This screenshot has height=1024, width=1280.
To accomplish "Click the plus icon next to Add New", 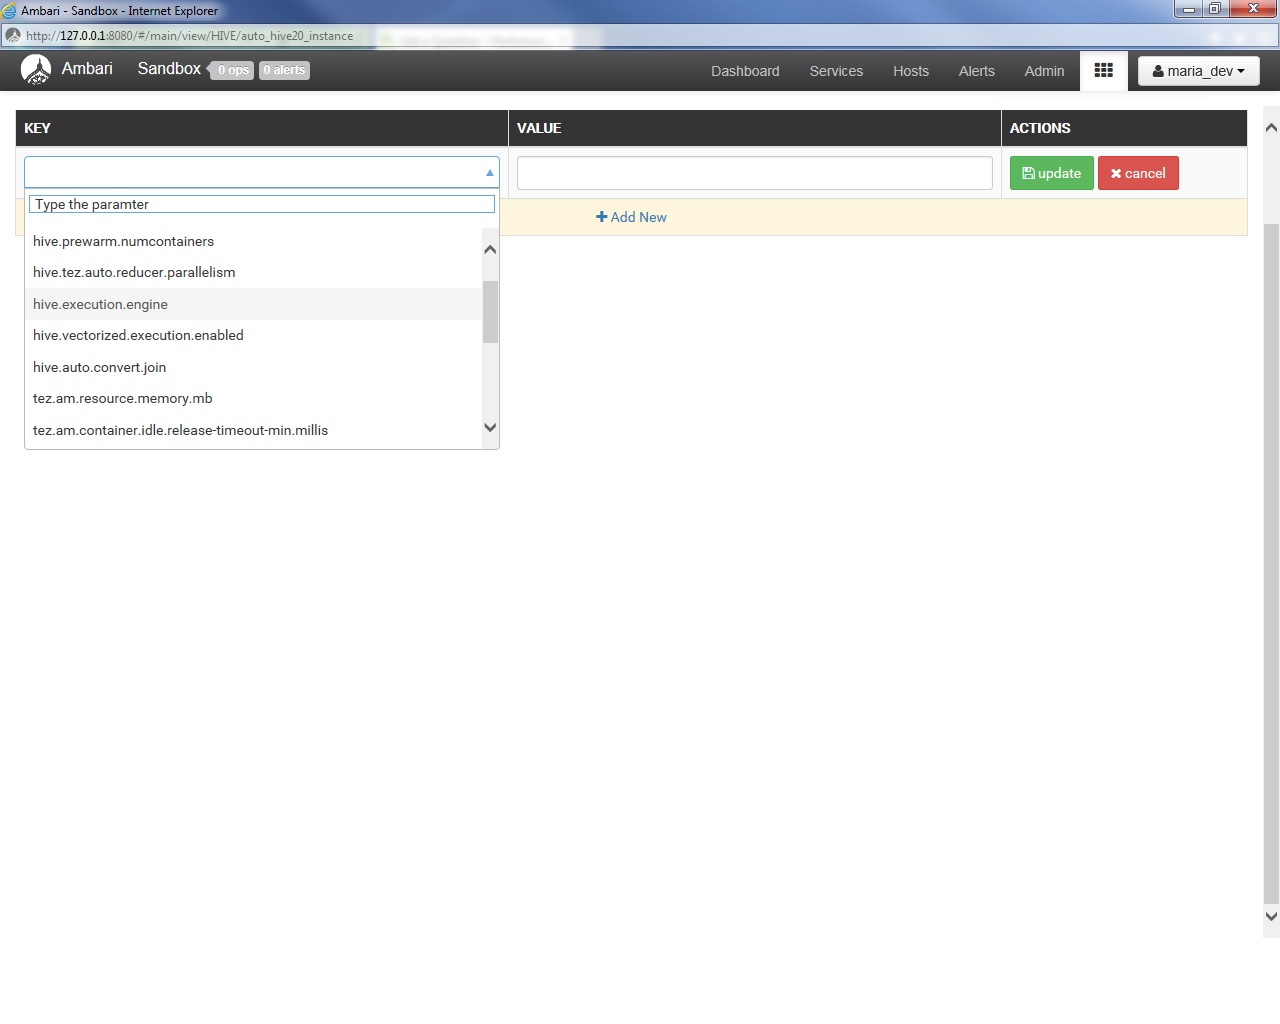I will click(x=601, y=217).
